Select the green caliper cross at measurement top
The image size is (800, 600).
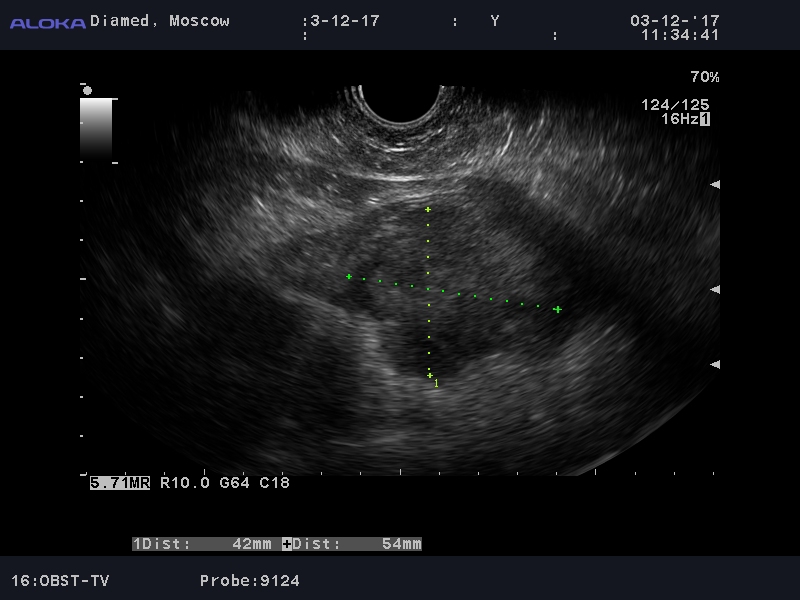click(428, 209)
